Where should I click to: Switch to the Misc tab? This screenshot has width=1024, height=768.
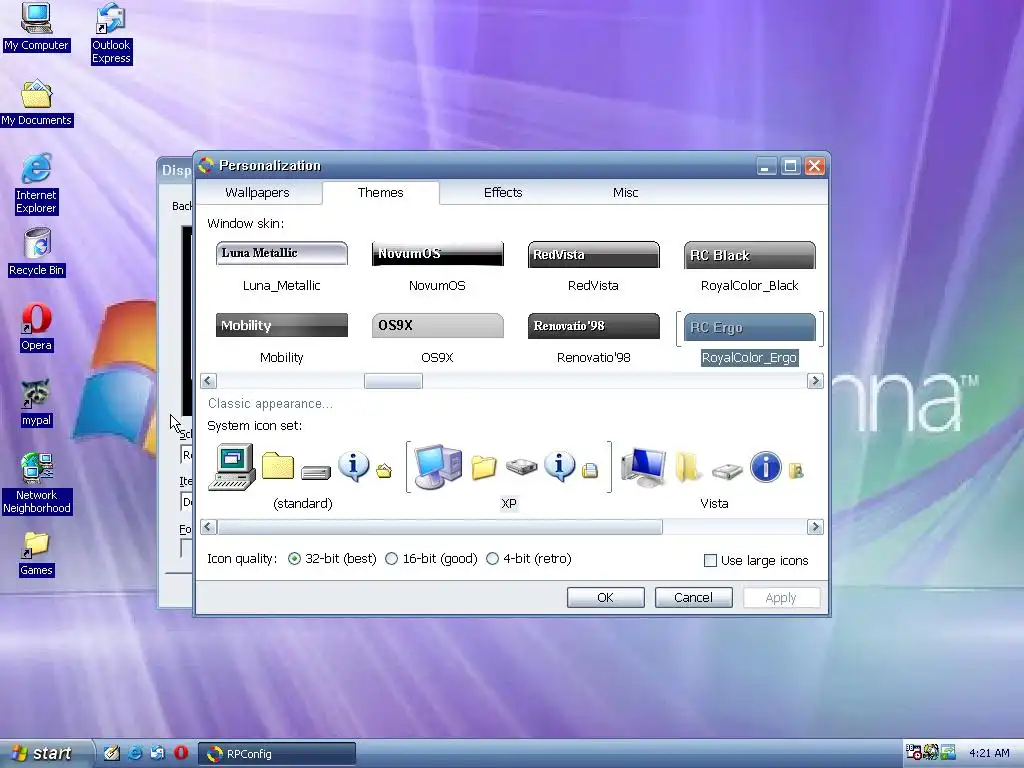click(x=626, y=193)
